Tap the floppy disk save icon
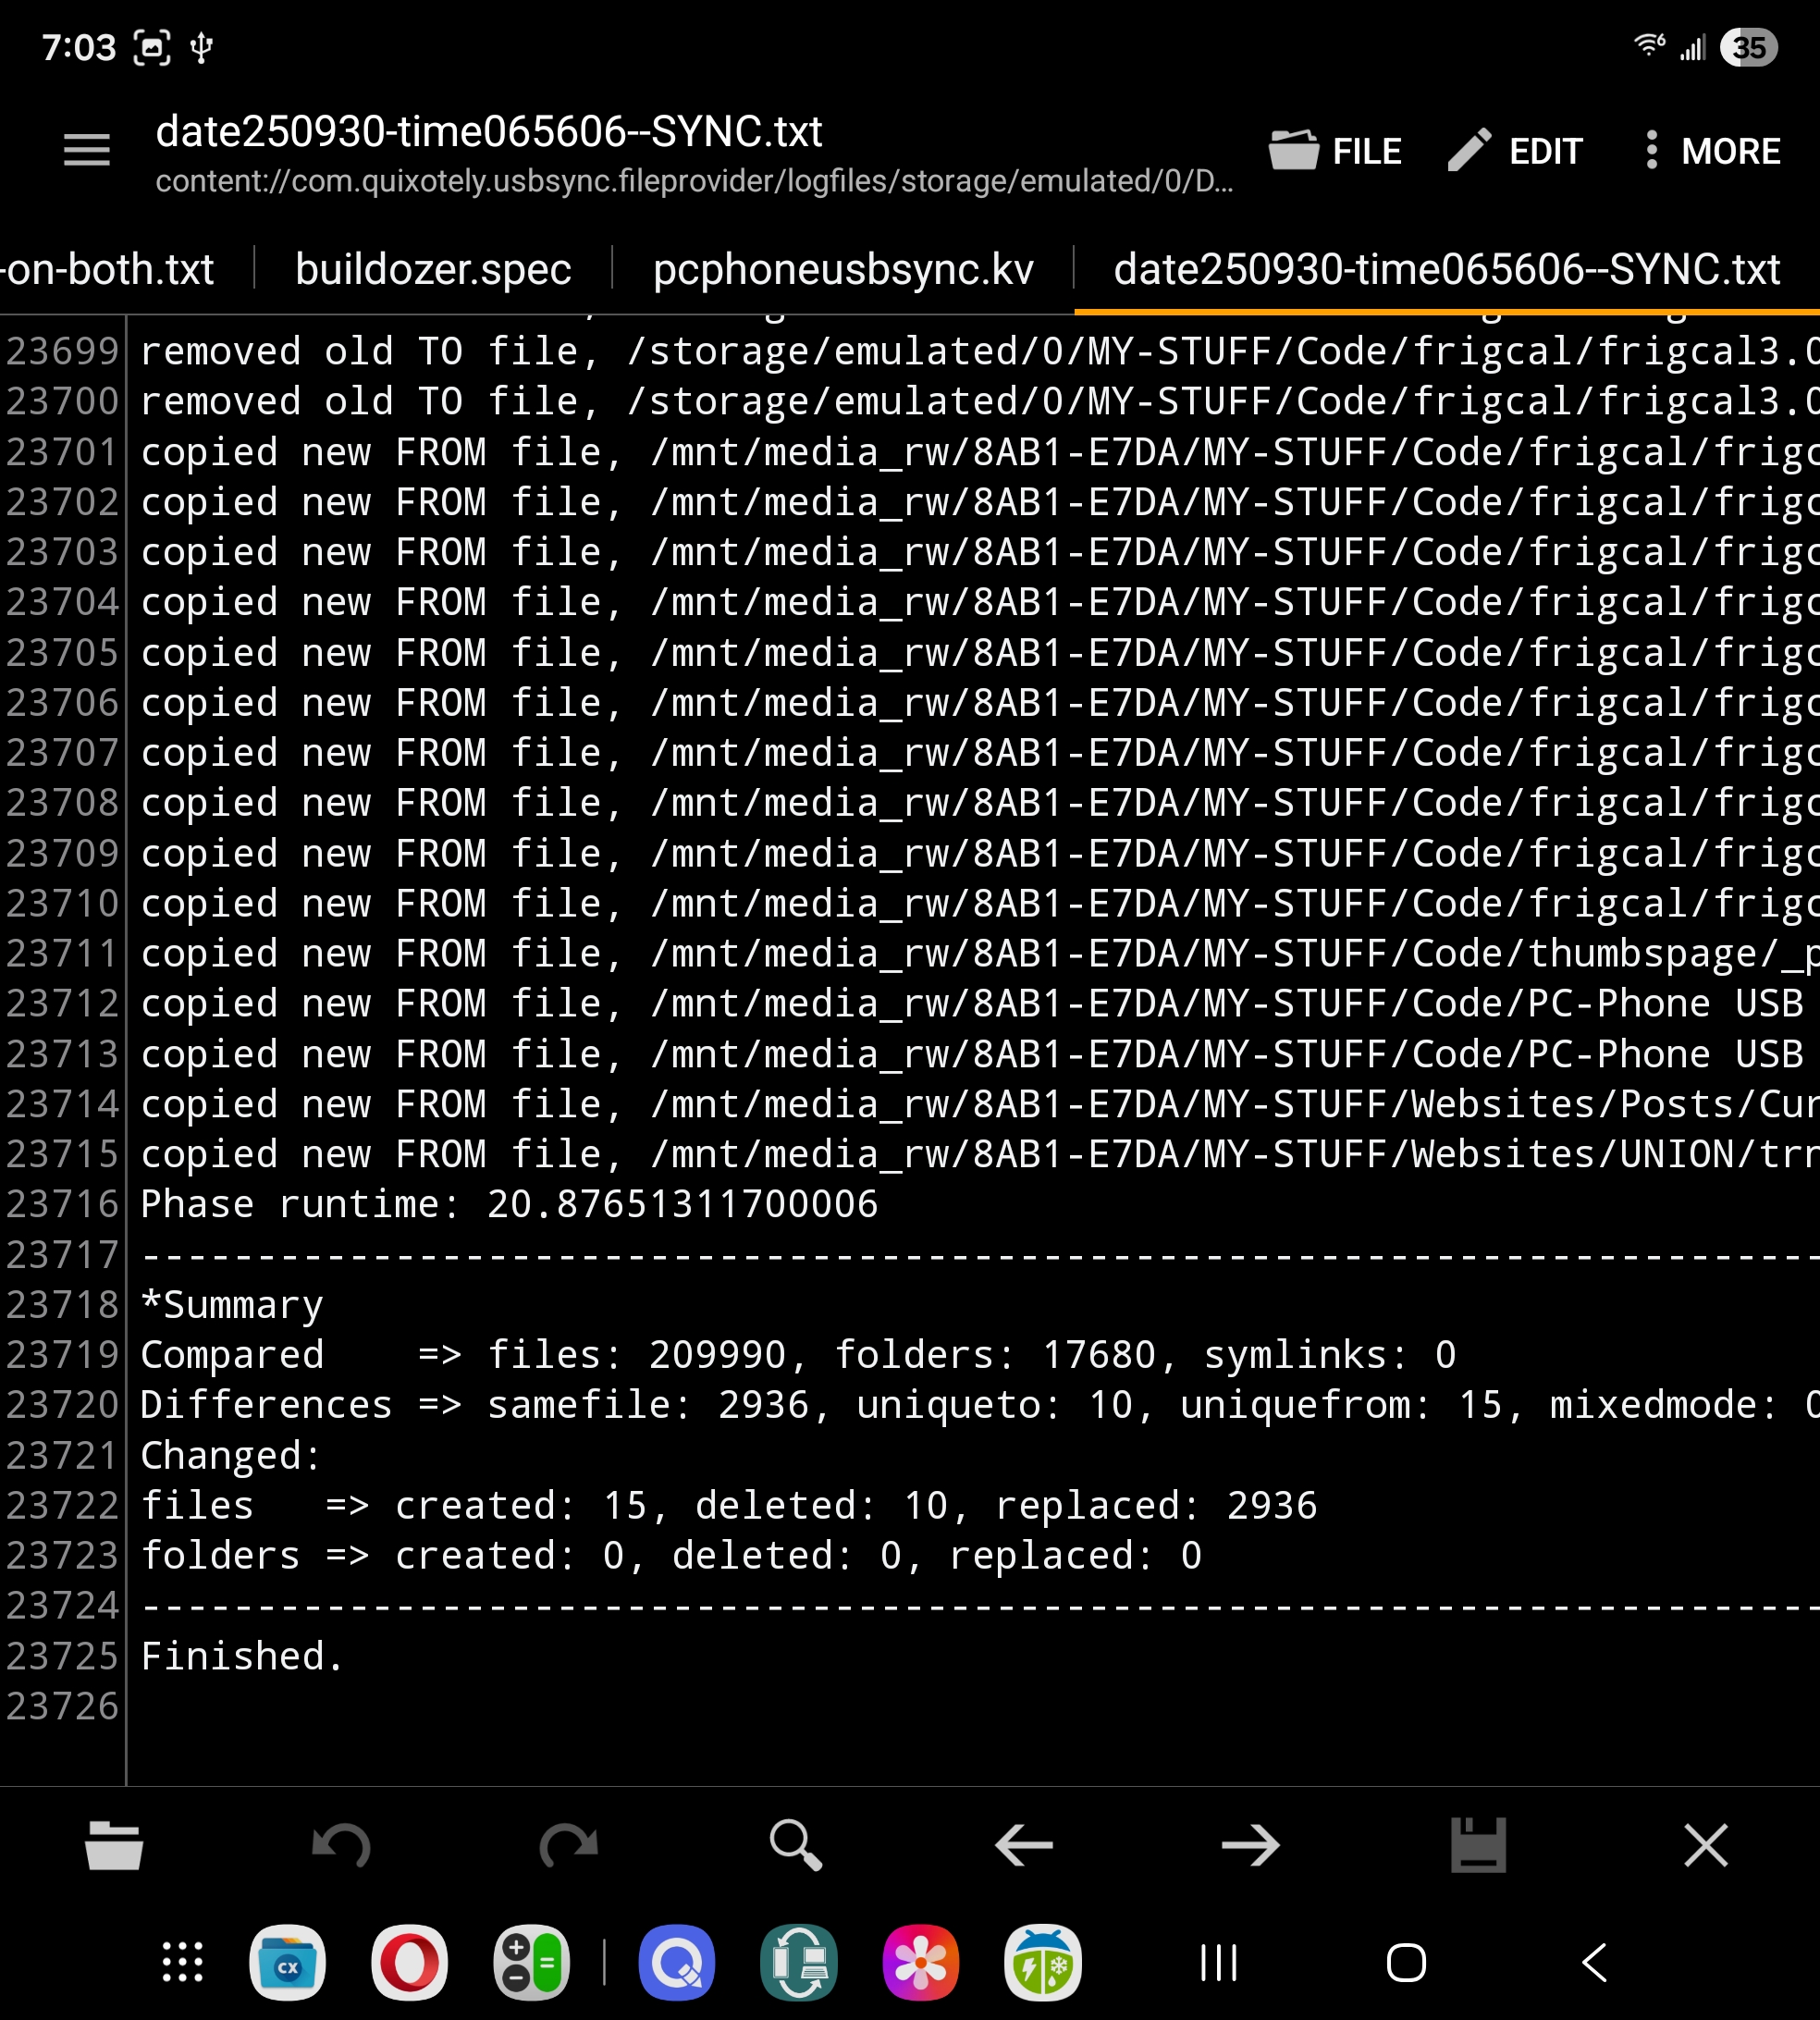Viewport: 1820px width, 2020px height. click(x=1478, y=1845)
